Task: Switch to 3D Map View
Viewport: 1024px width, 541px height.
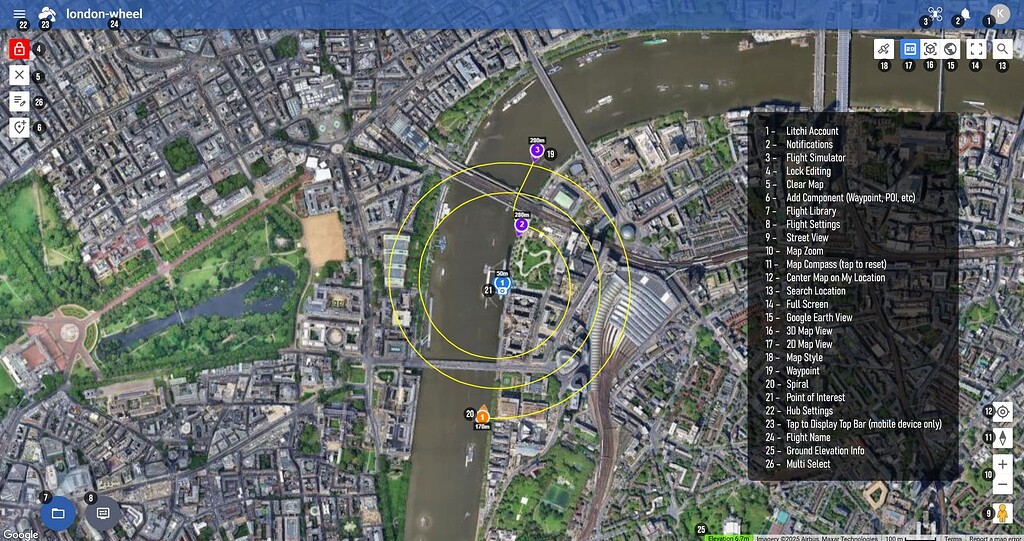Action: [931, 49]
